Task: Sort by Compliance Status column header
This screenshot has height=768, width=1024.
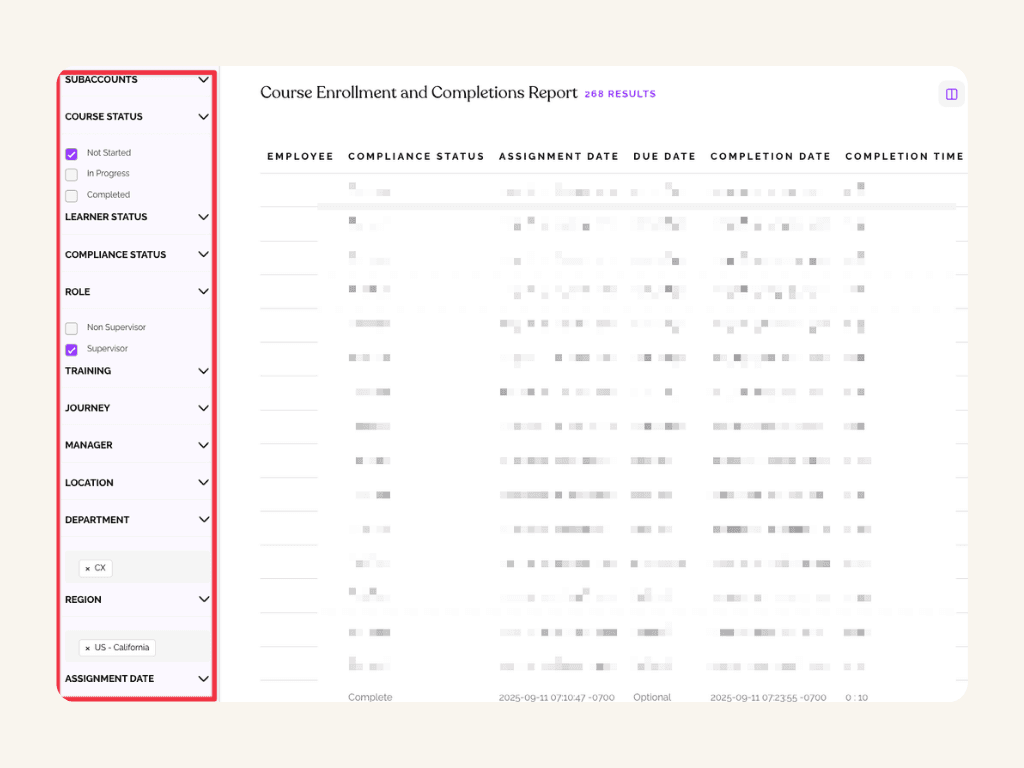Action: tap(416, 157)
